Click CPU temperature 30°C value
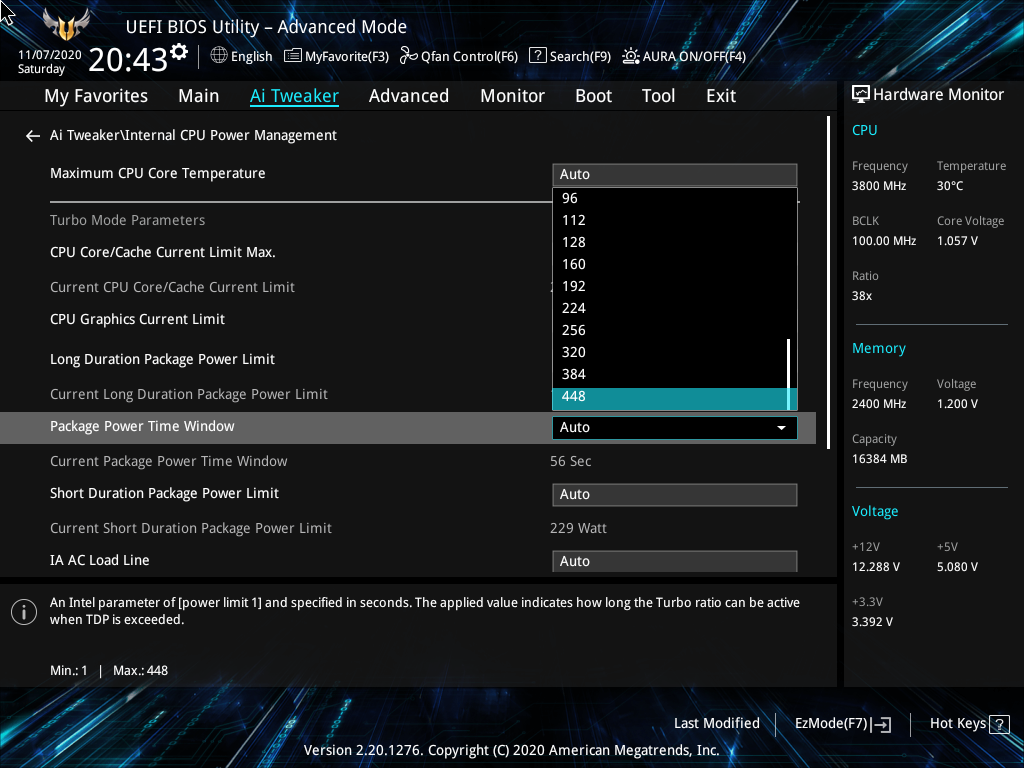1024x768 pixels. click(950, 186)
